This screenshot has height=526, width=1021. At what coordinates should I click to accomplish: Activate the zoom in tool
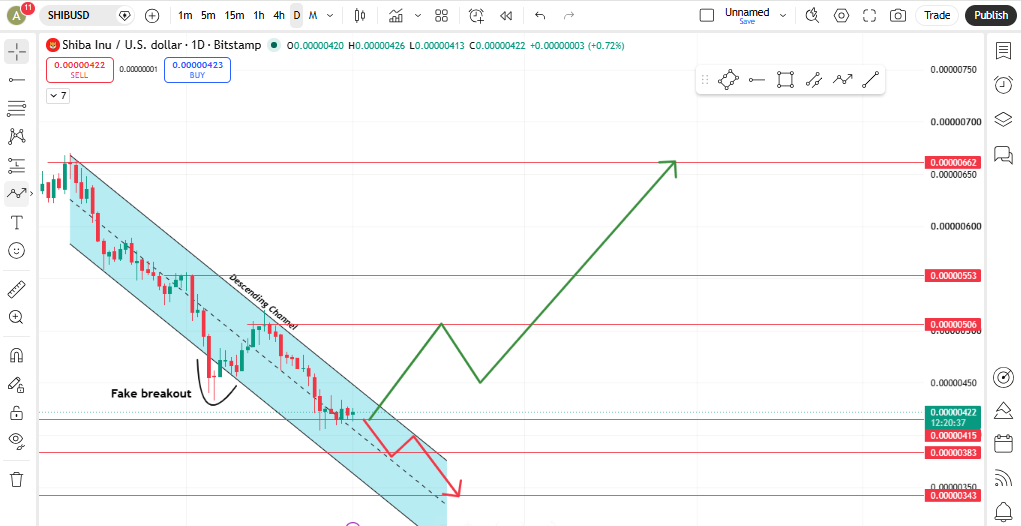17,317
